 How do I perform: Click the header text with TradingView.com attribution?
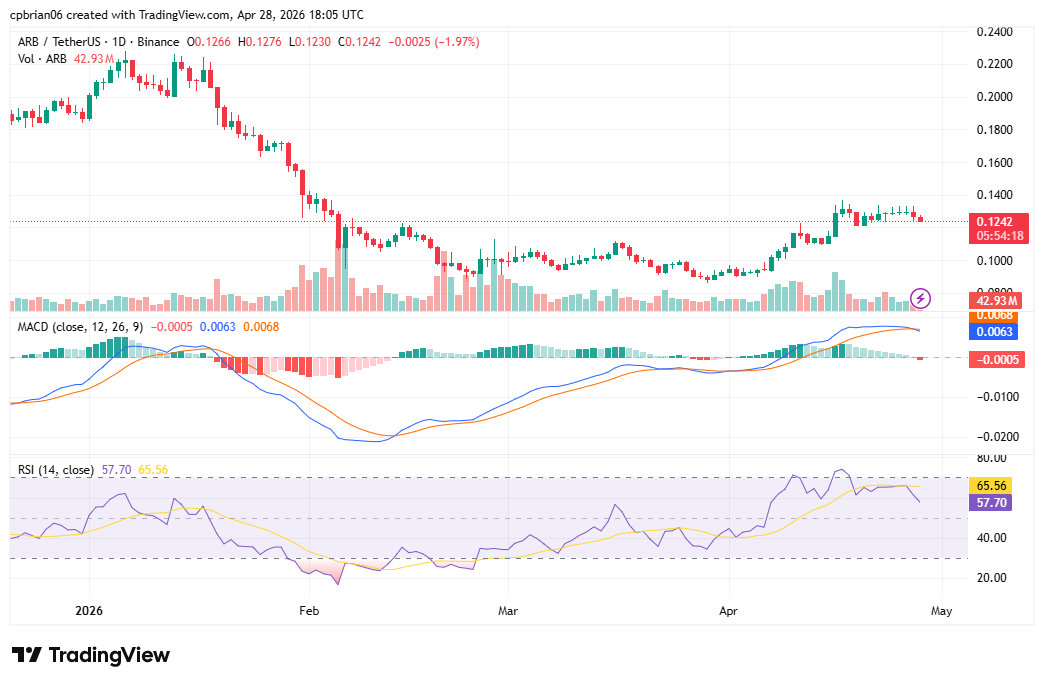(187, 15)
